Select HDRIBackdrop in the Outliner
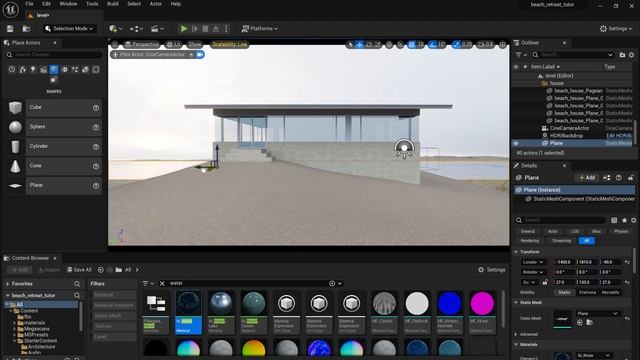 tap(566, 136)
